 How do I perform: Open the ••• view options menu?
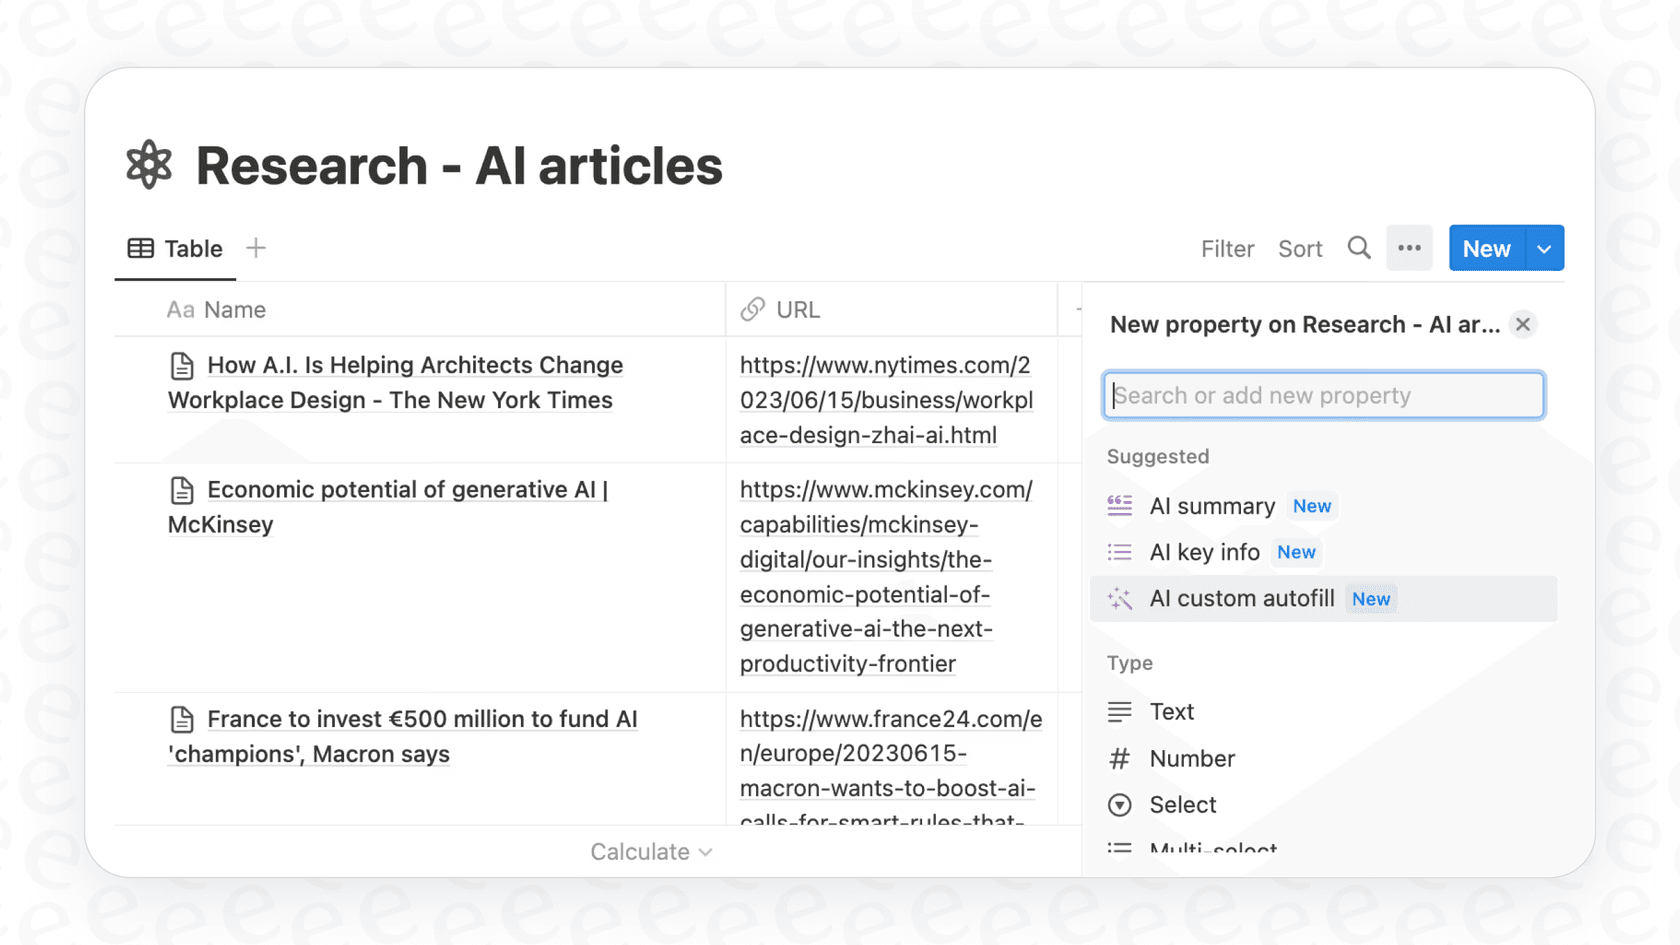[x=1409, y=248]
